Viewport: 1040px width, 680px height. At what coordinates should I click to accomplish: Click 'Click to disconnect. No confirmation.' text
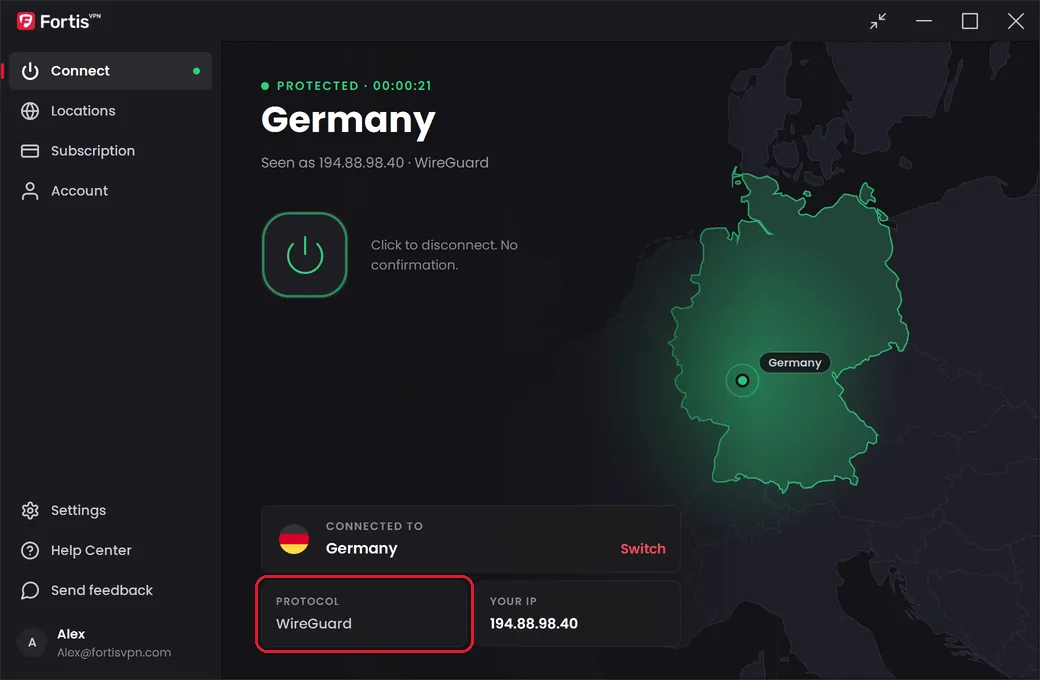pos(444,255)
